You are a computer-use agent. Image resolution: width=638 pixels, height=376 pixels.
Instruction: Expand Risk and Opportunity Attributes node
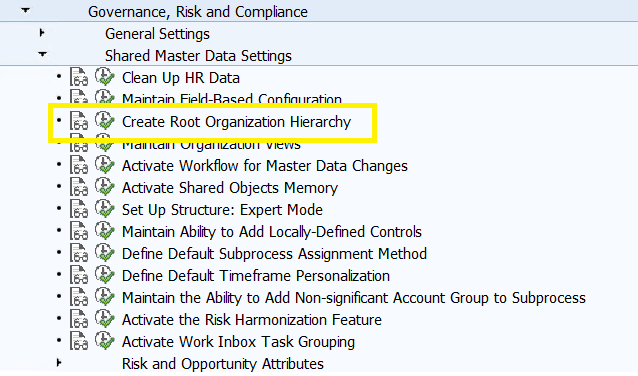click(x=59, y=362)
